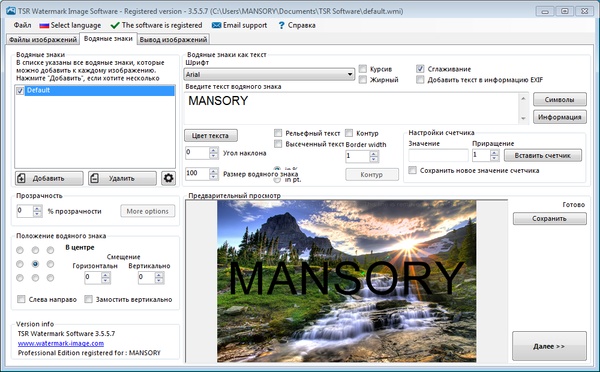Switch to the Водяные знаки tab
The height and width of the screenshot is (372, 600).
[108, 39]
